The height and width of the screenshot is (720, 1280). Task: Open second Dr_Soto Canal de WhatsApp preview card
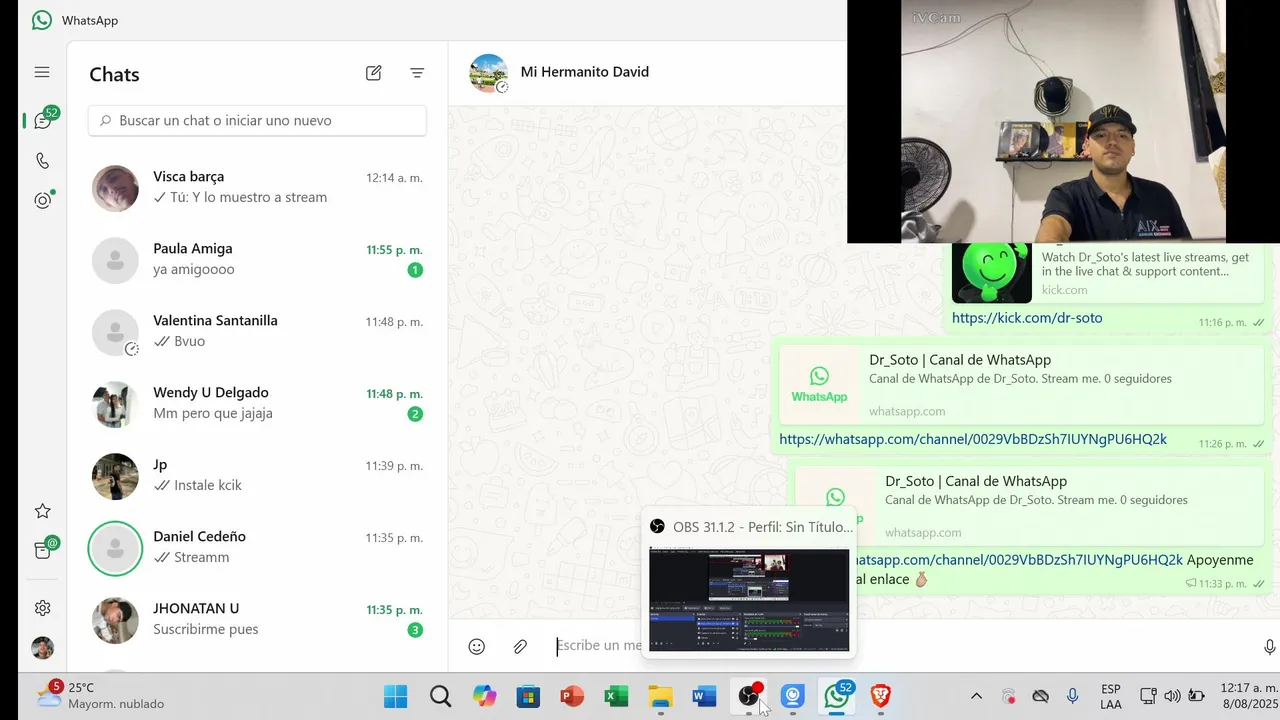(x=1029, y=507)
